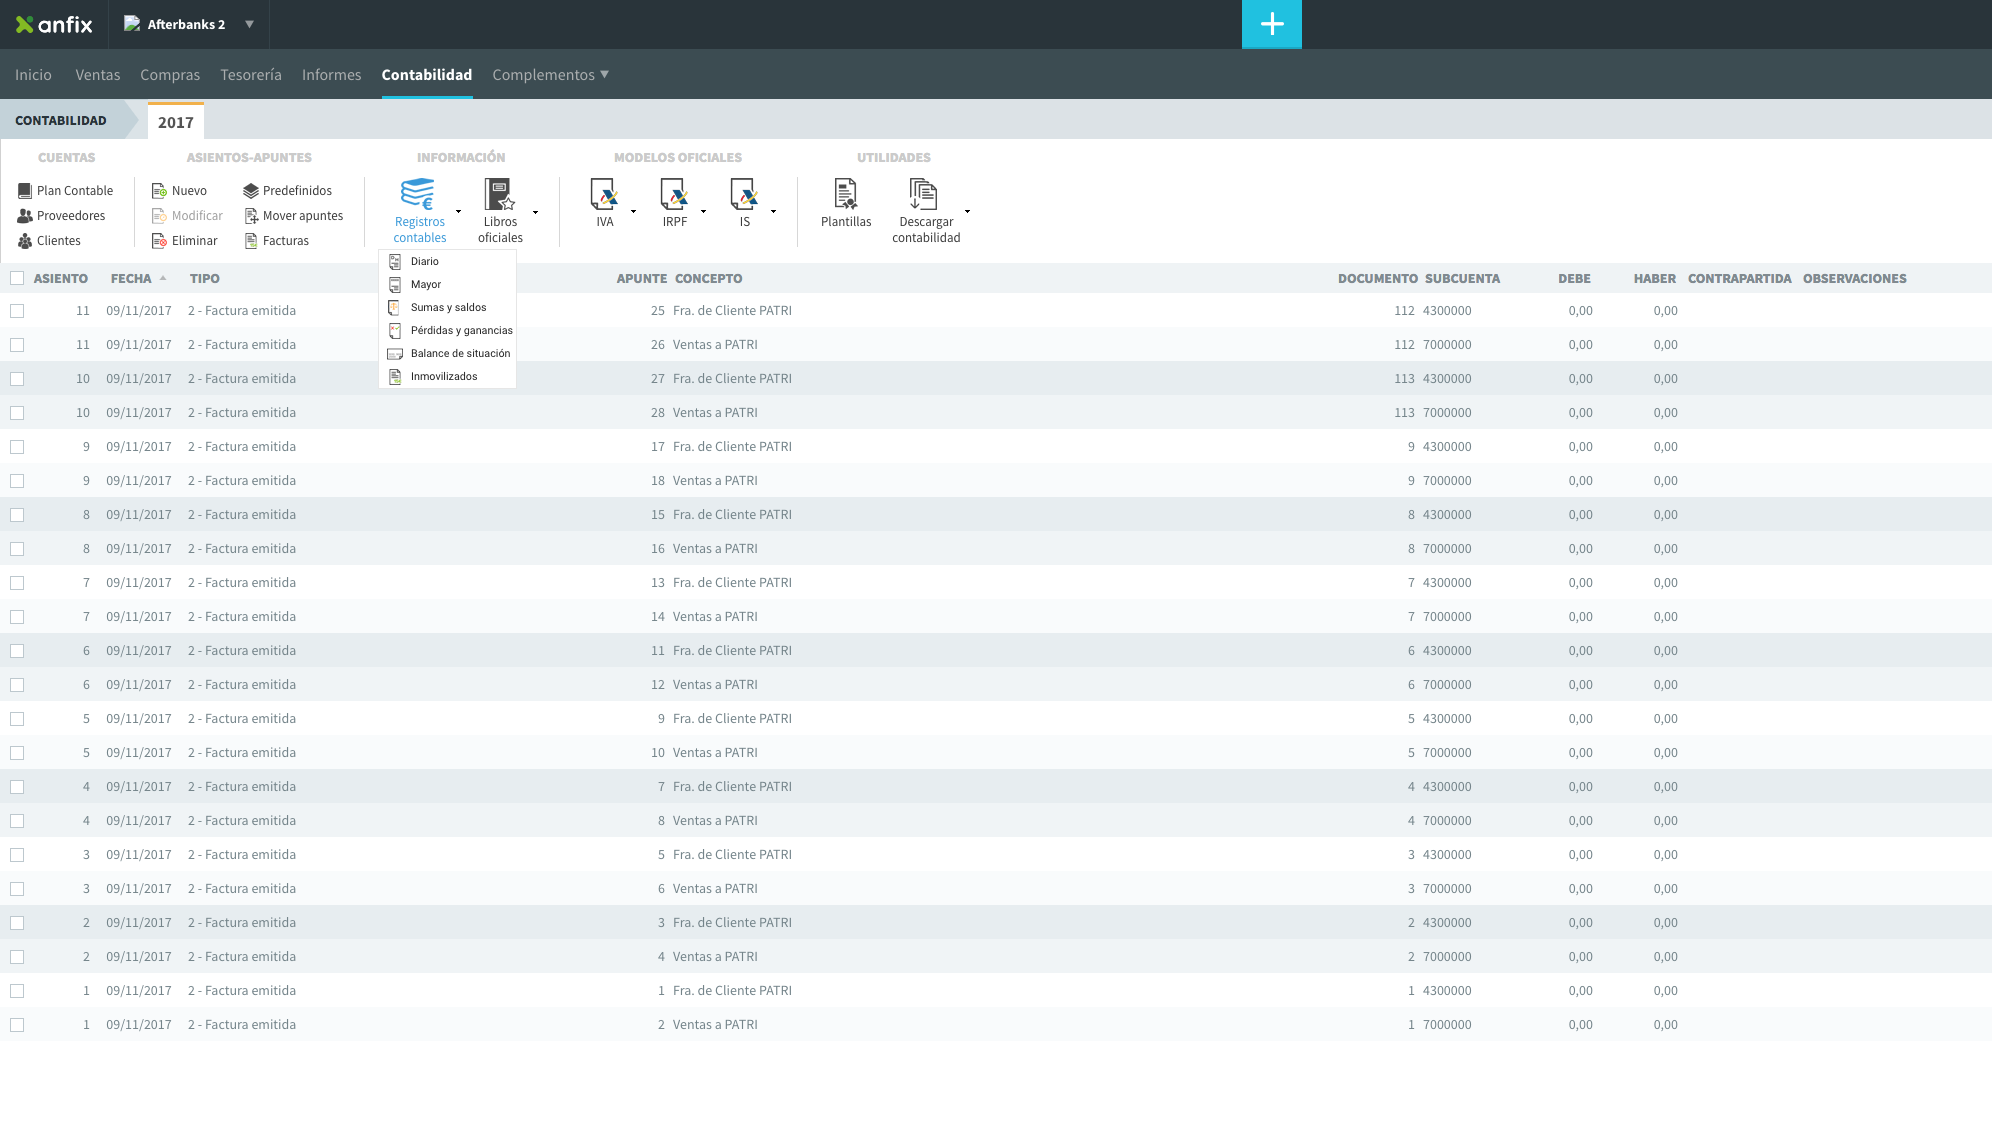The width and height of the screenshot is (1992, 1138).
Task: Click the Descargar contabilidad icon
Action: 923,194
